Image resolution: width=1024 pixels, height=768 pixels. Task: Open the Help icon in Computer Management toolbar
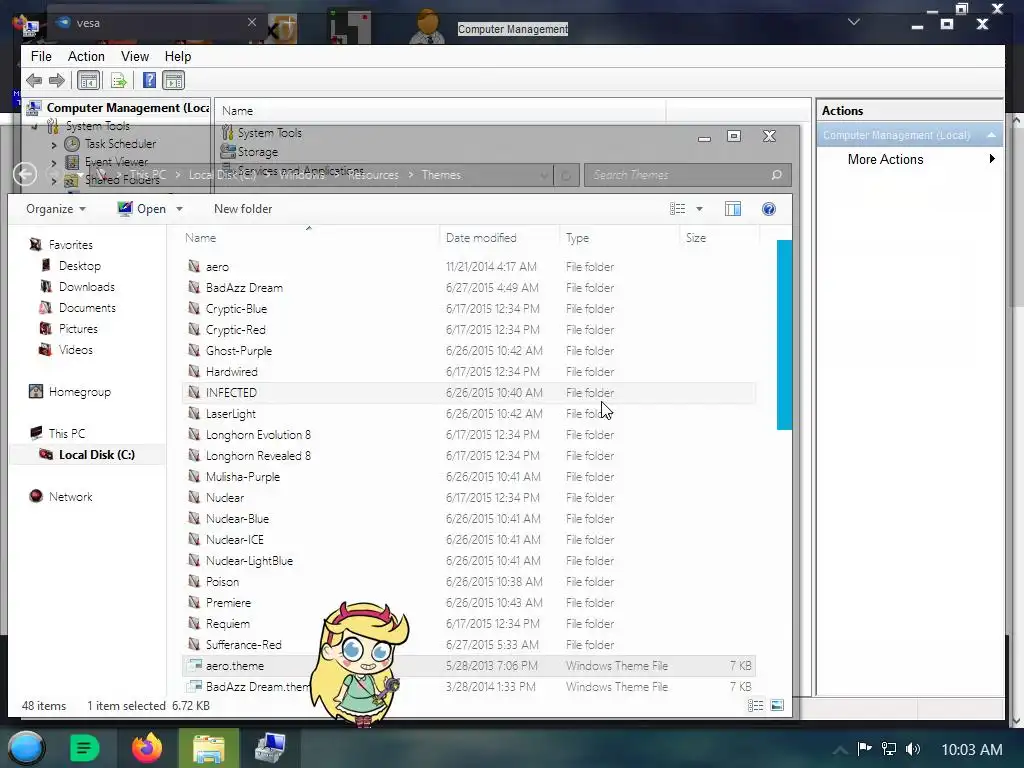(149, 80)
